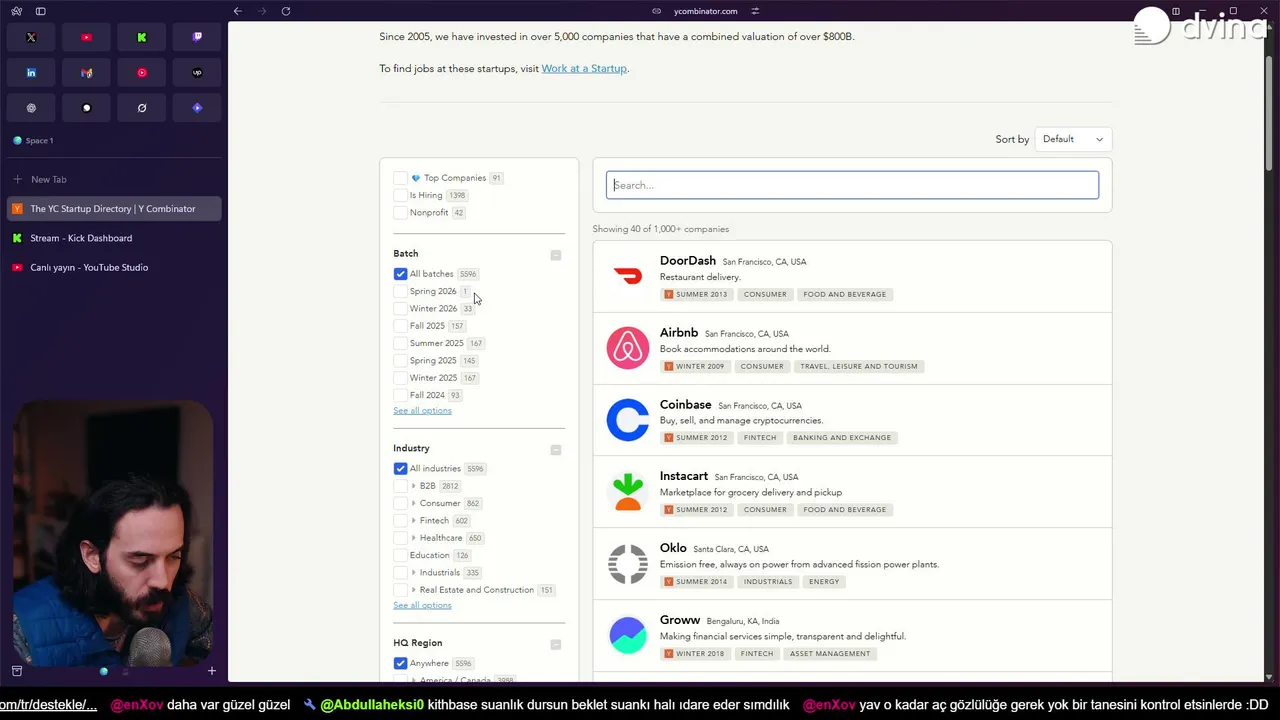Image resolution: width=1280 pixels, height=720 pixels.
Task: Check the Fall 2025 batch
Action: click(400, 326)
